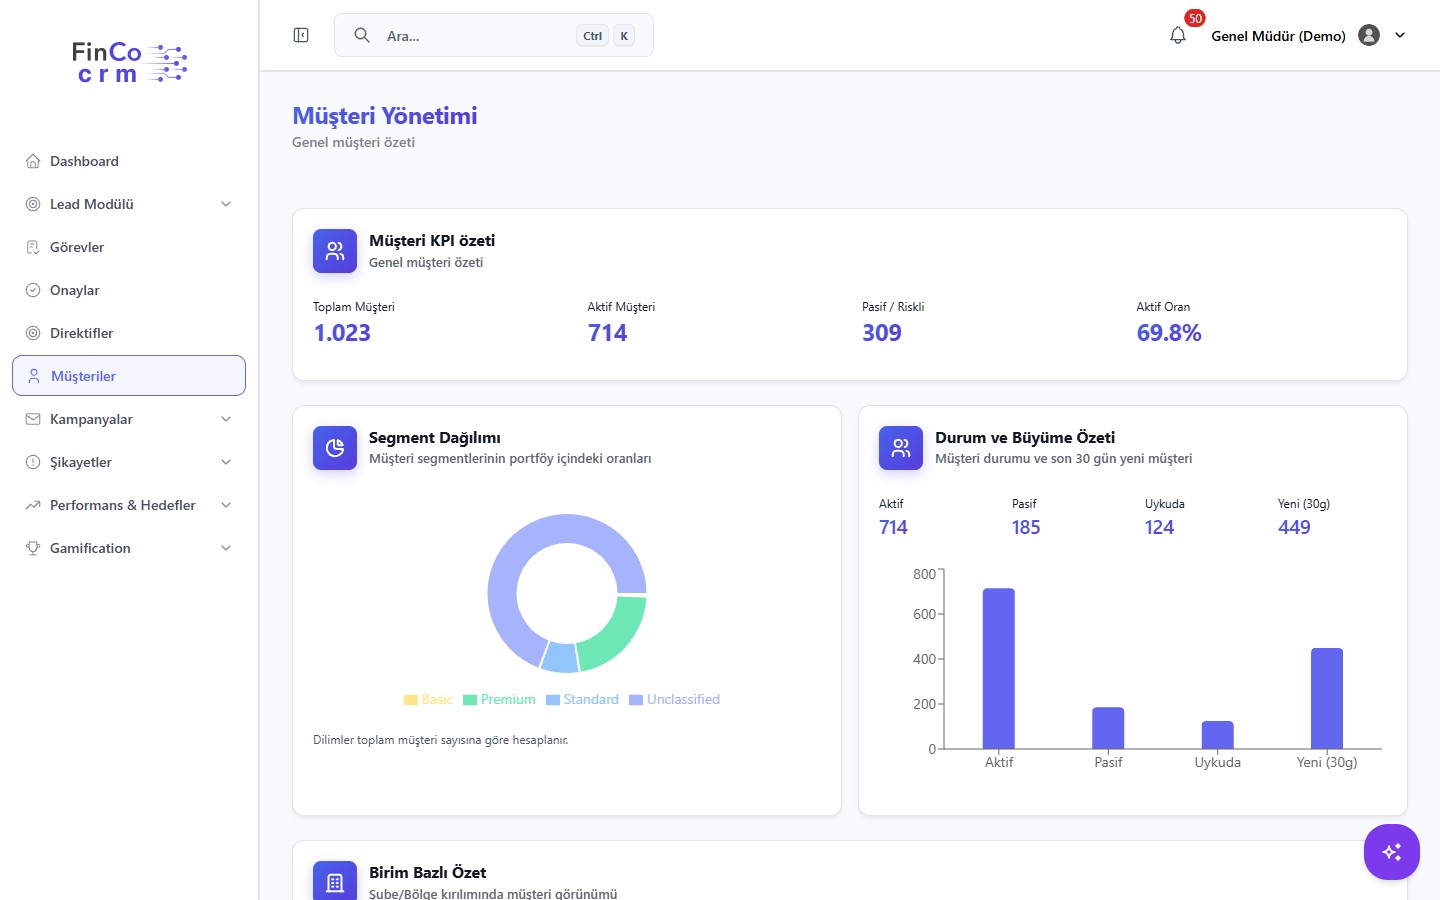Toggle the sidebar collapse icon
Viewport: 1440px width, 900px height.
click(301, 35)
